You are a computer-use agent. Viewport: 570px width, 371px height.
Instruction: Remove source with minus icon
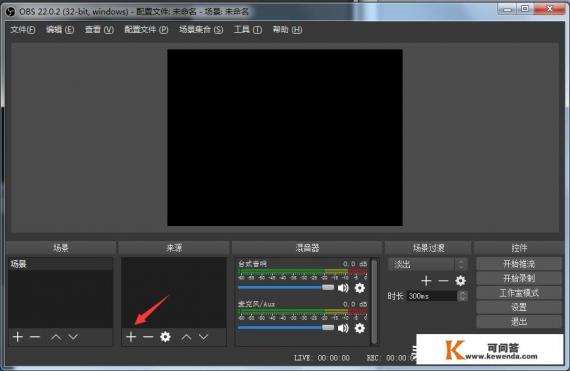click(148, 337)
